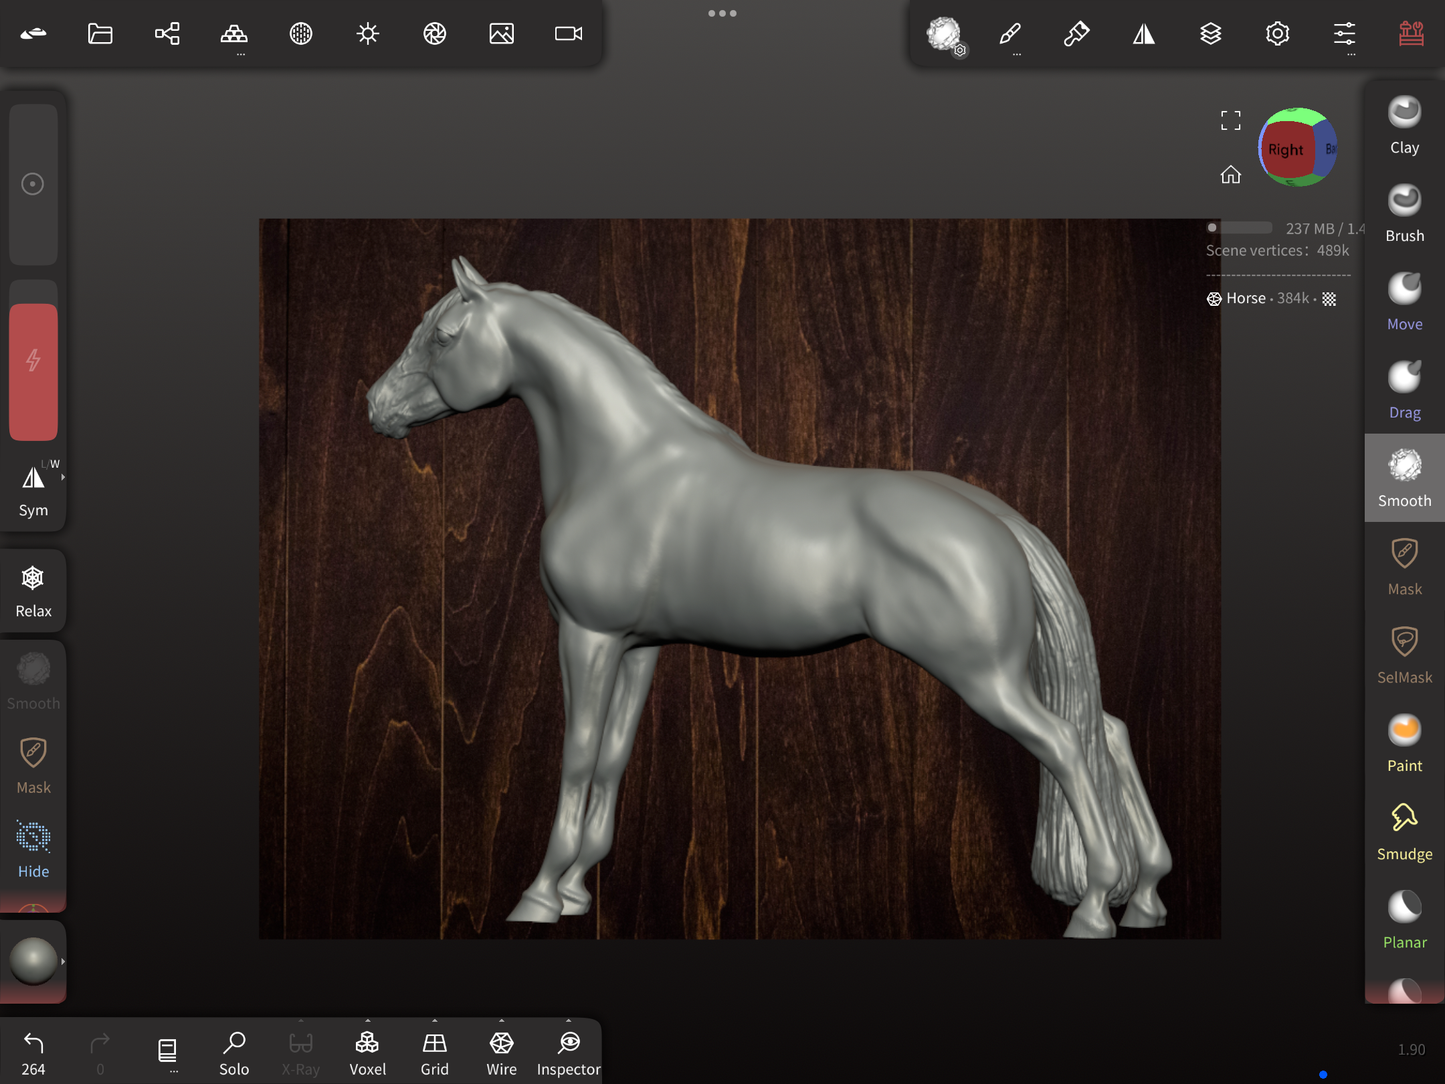Activate the Paint tool
The width and height of the screenshot is (1445, 1084).
(x=1404, y=743)
